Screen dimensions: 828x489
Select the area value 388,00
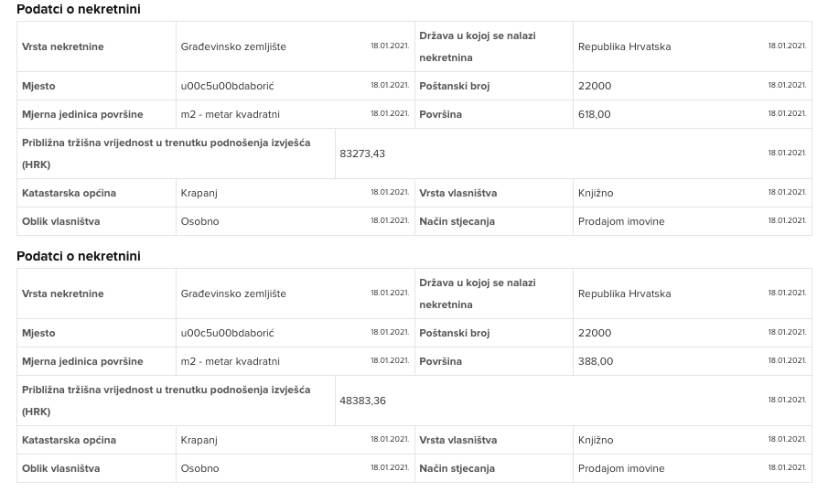coord(594,361)
